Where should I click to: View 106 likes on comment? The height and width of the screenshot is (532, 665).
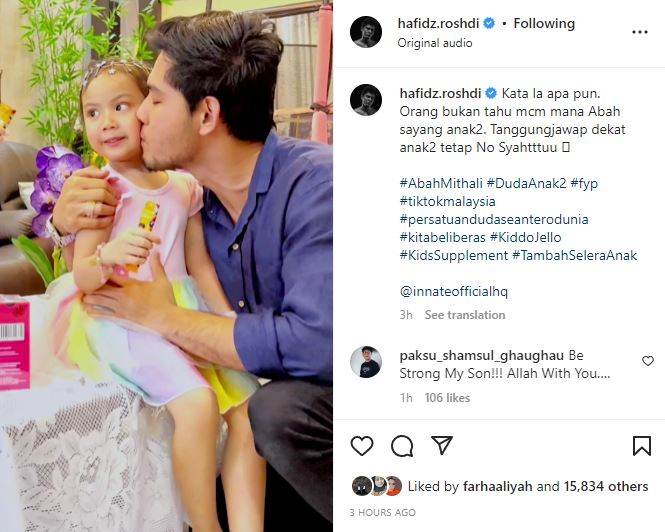[x=447, y=398]
